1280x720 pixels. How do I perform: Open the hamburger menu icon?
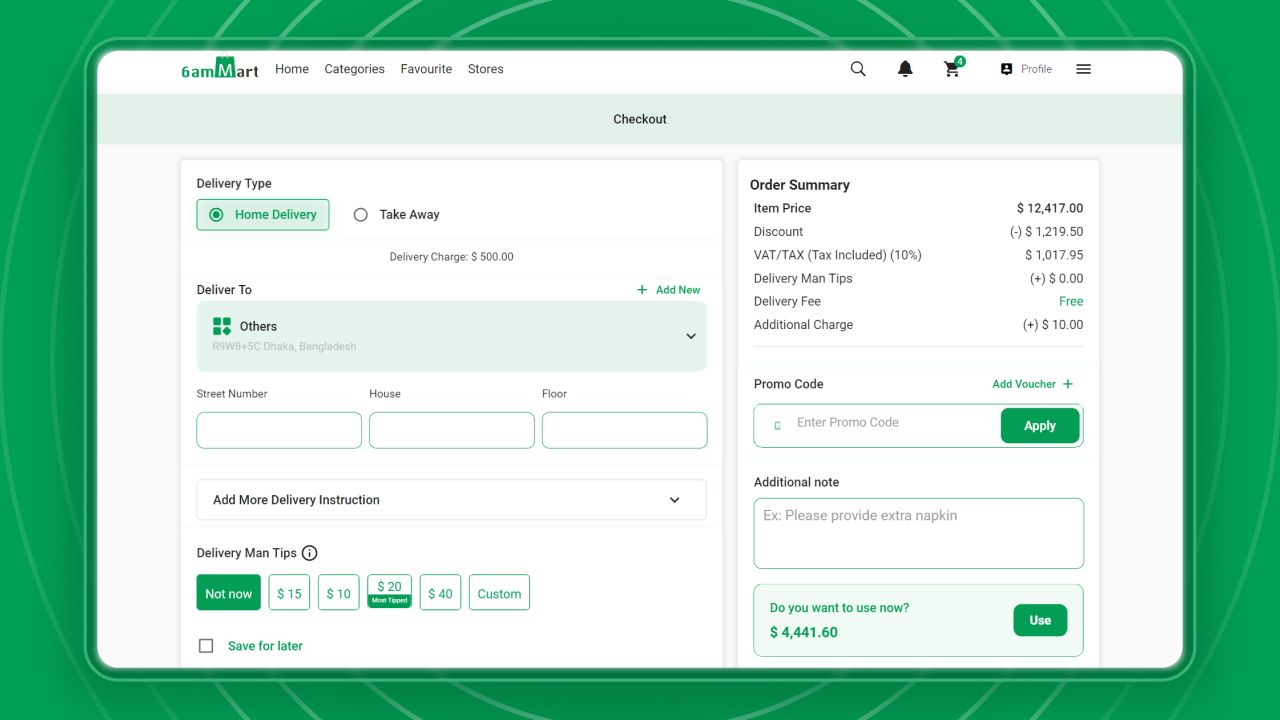1083,69
